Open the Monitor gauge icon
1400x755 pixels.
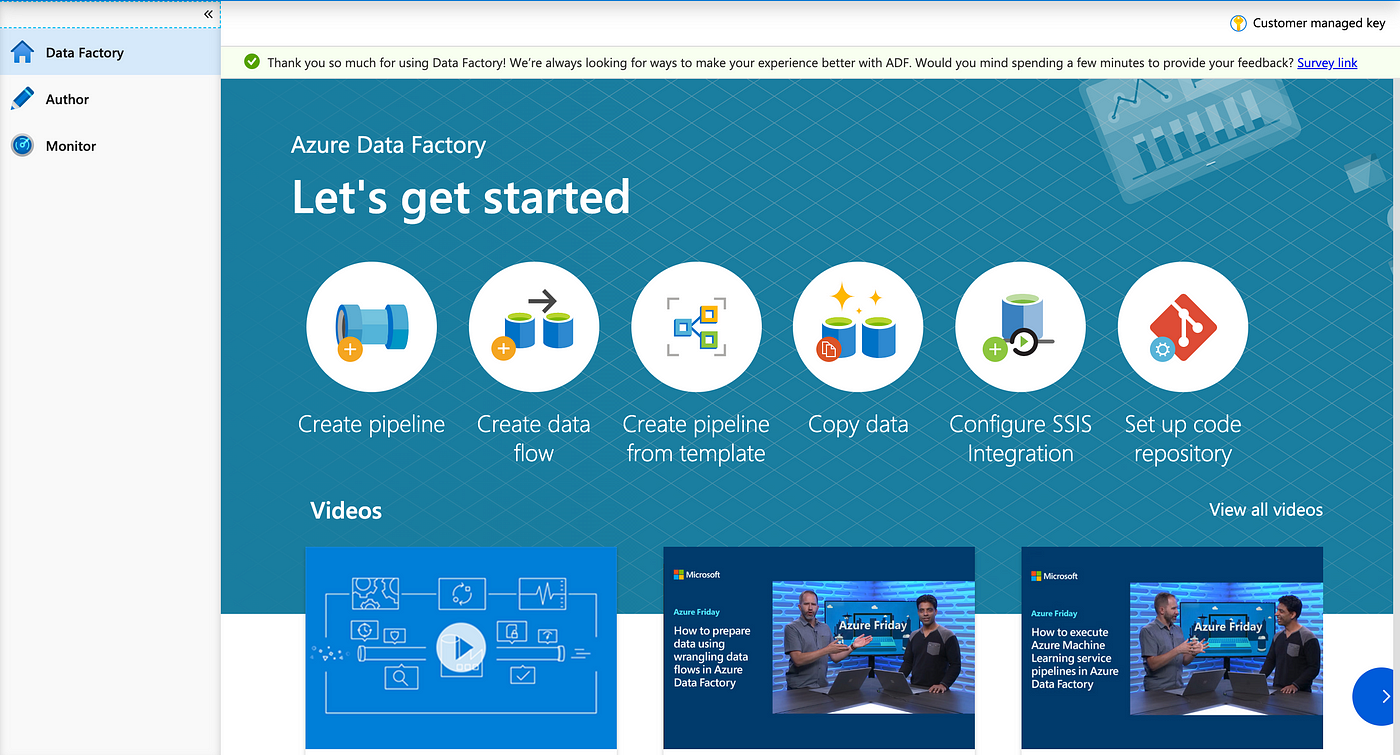tap(22, 146)
